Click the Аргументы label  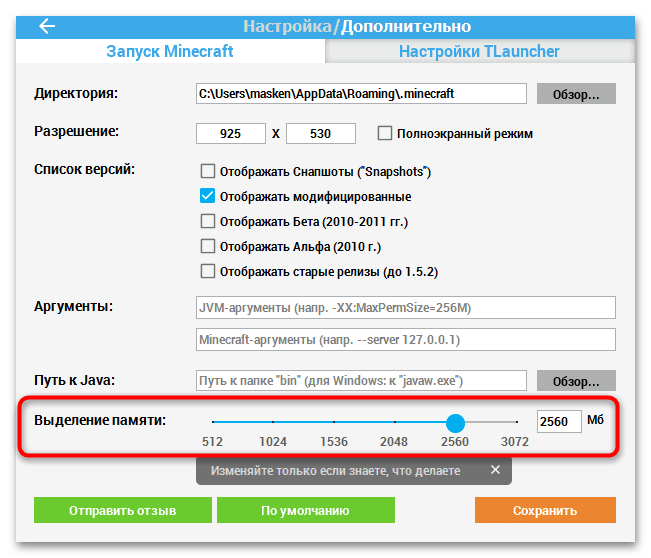[73, 306]
